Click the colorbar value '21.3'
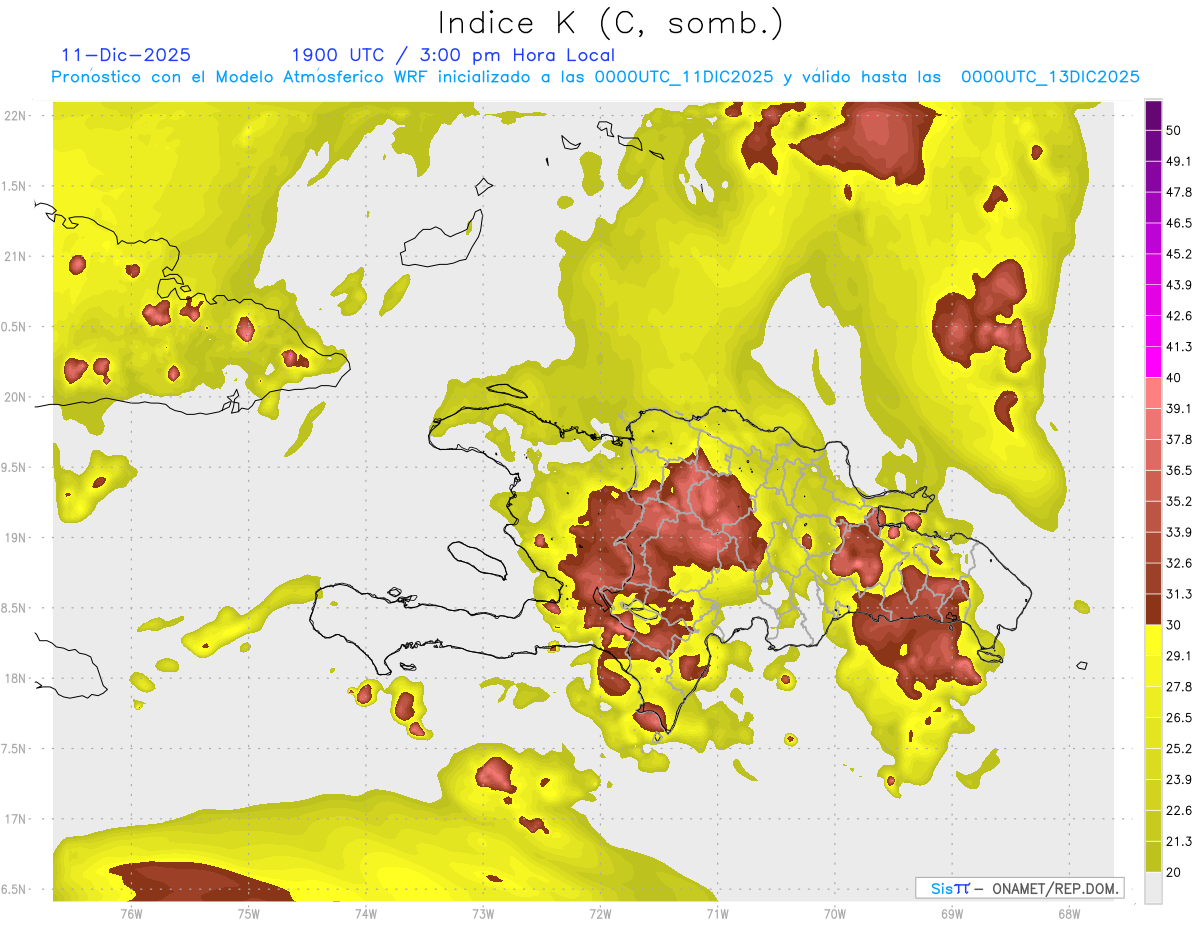This screenshot has height=927, width=1200. [x=1179, y=842]
